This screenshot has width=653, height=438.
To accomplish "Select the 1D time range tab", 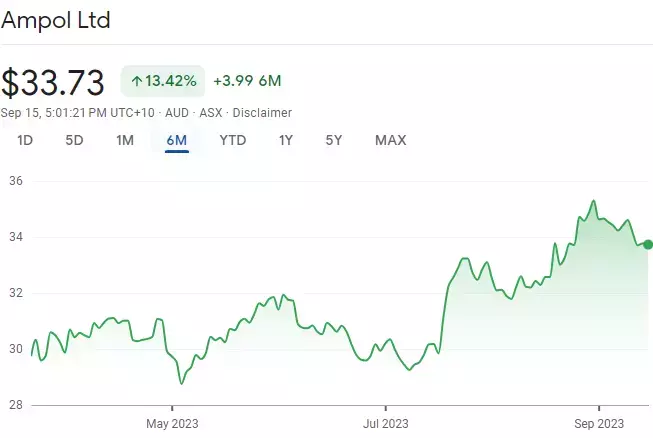I will [25, 140].
